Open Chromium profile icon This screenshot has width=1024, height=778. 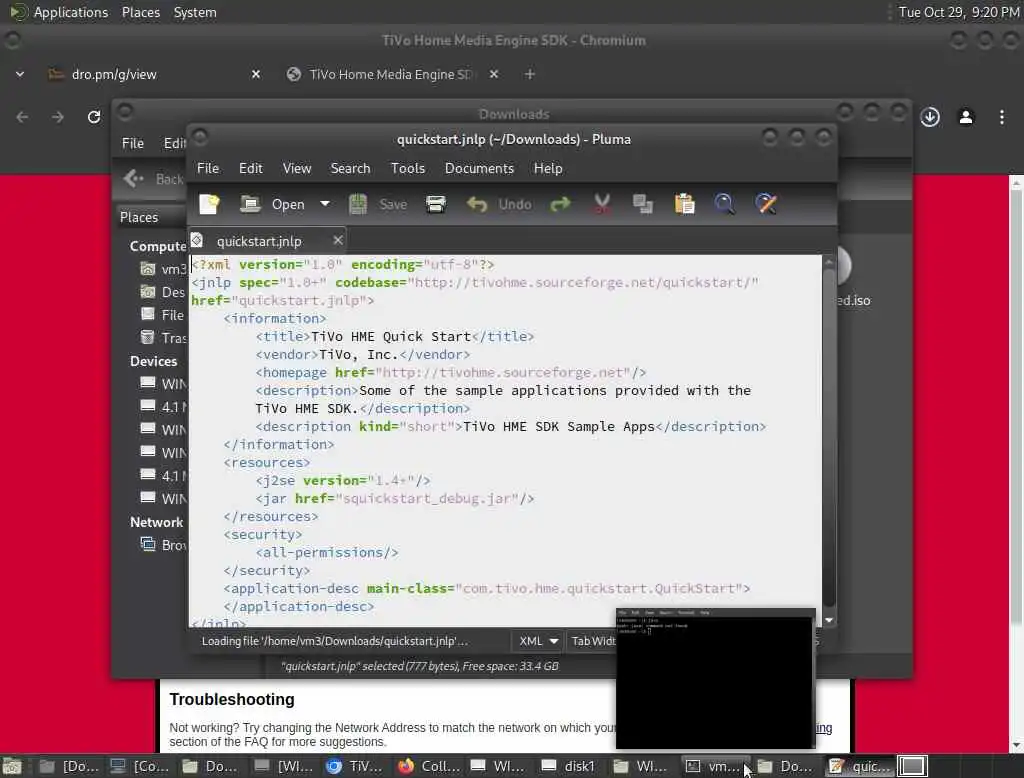pyautogui.click(x=966, y=117)
